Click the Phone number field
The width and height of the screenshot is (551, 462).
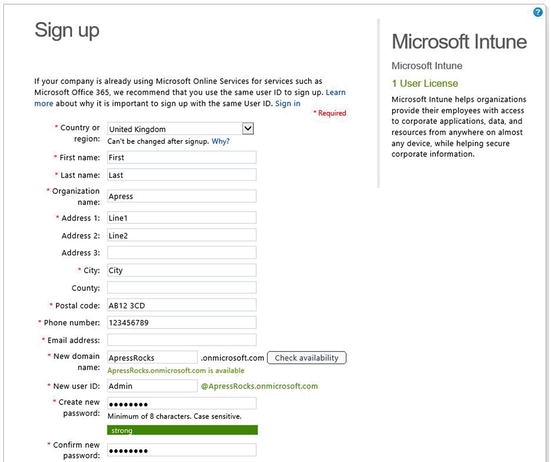tap(182, 322)
